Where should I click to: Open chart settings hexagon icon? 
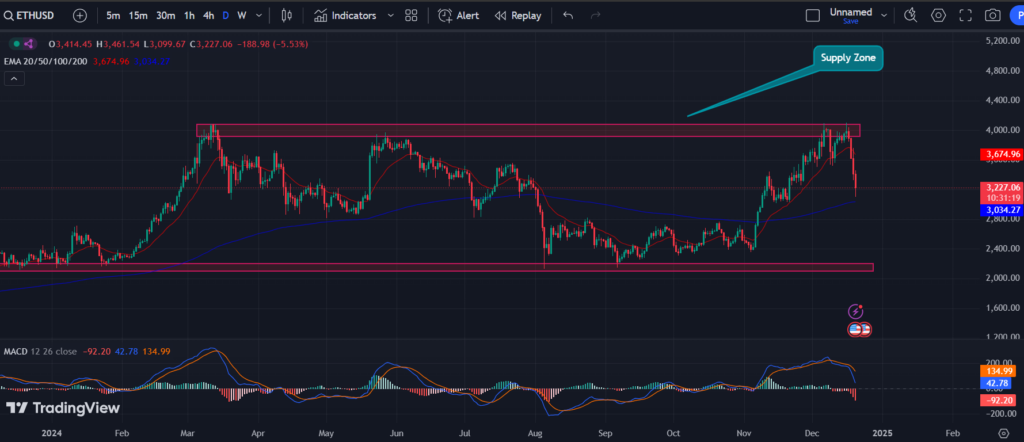pos(938,15)
